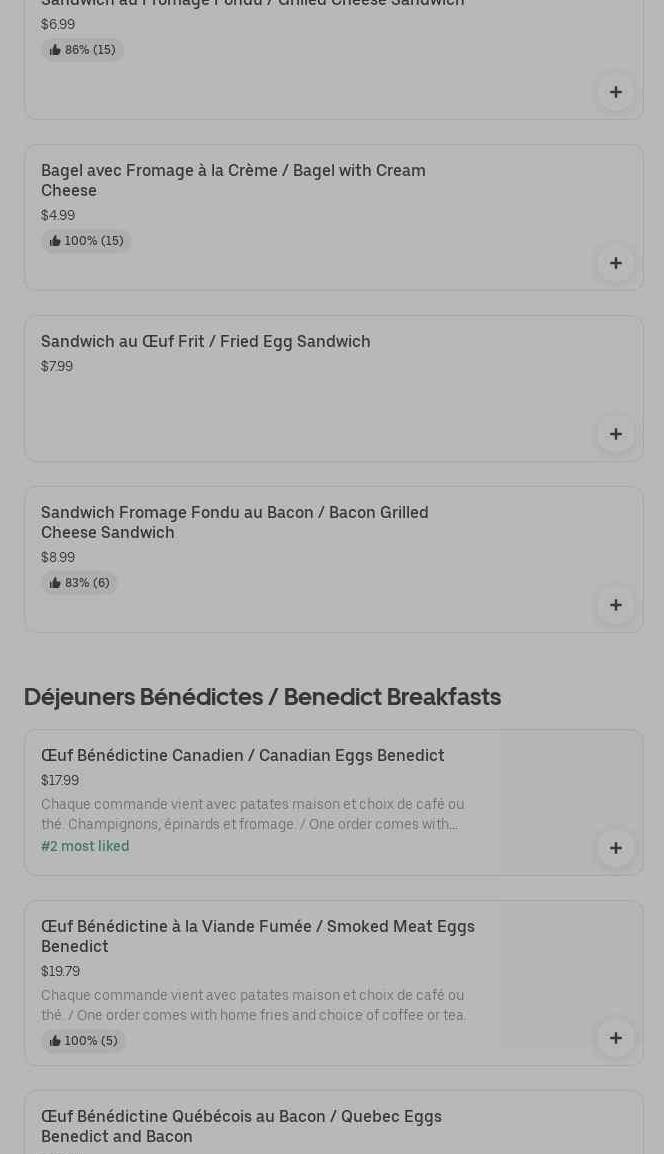Open Sandwich au Œuf Frit item details
This screenshot has height=1154, width=664.
click(205, 341)
